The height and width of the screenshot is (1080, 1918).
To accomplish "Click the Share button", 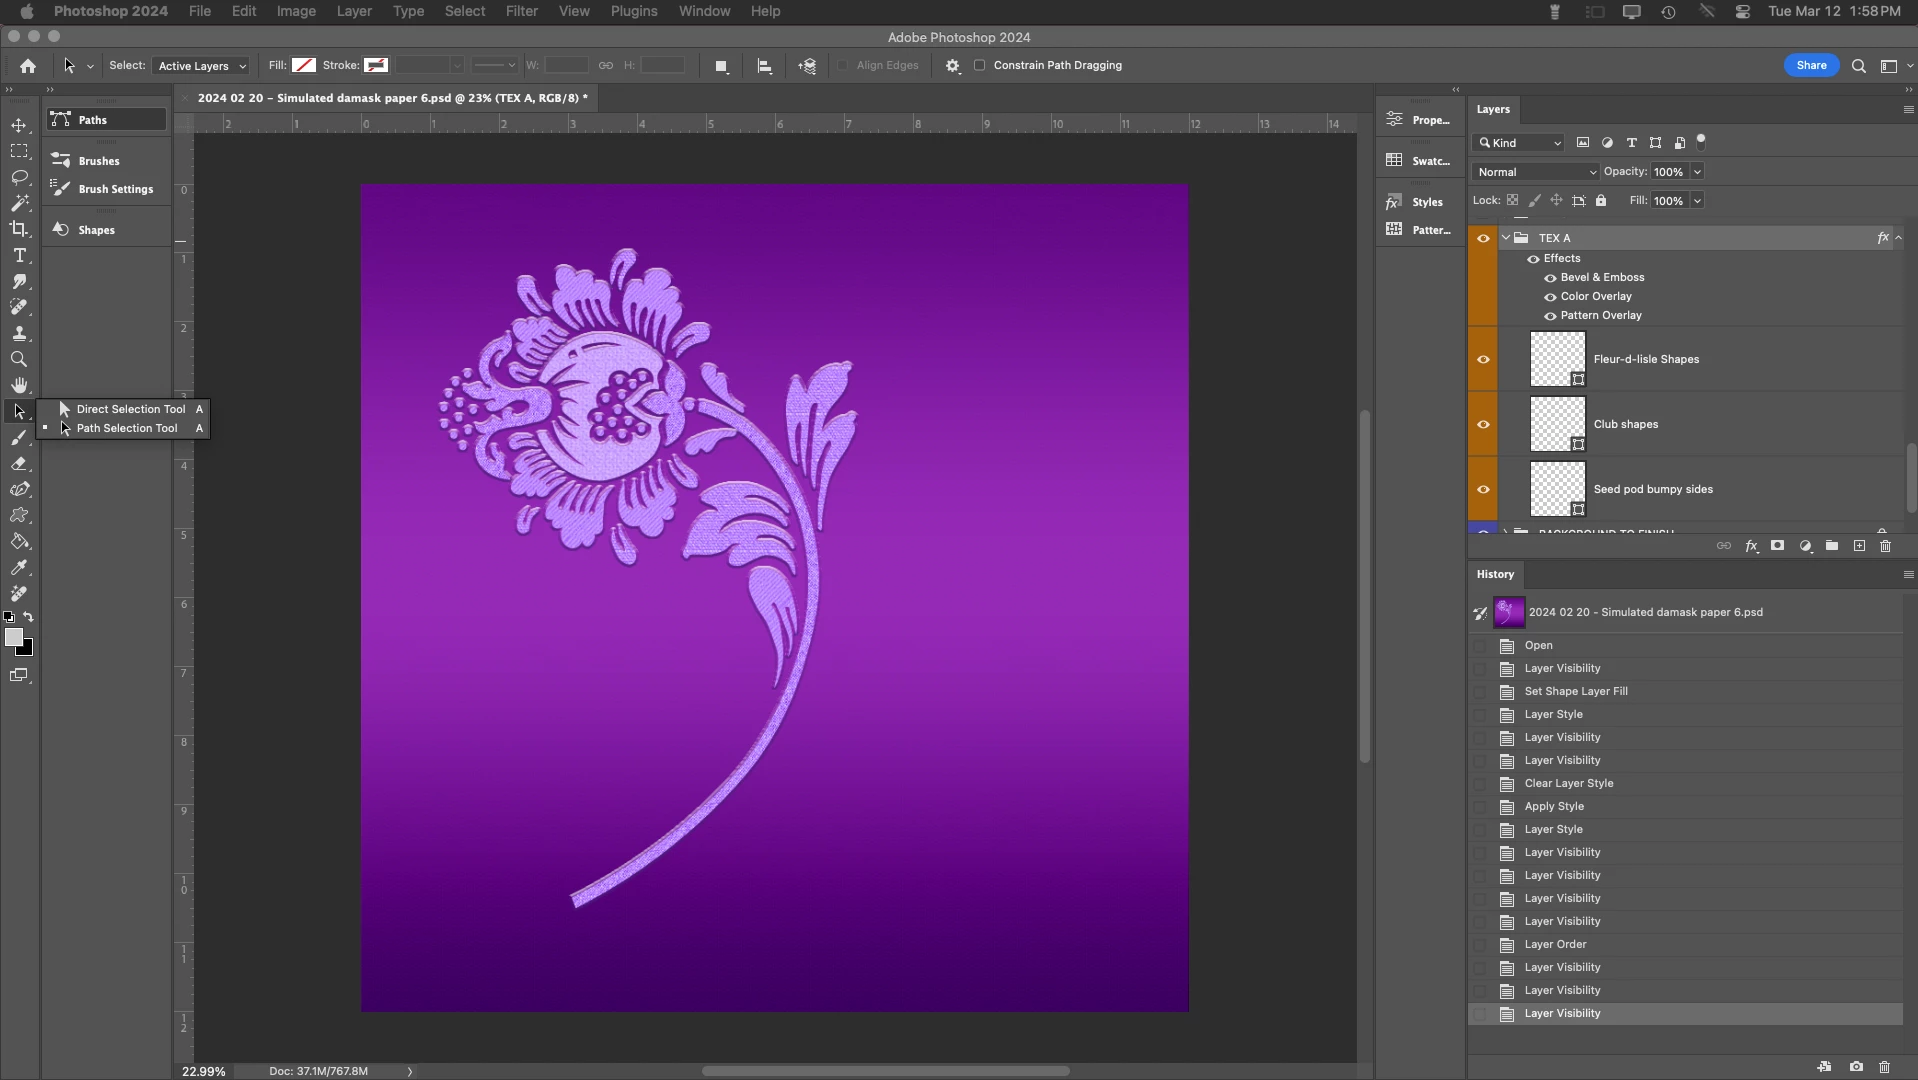I will click(1810, 66).
